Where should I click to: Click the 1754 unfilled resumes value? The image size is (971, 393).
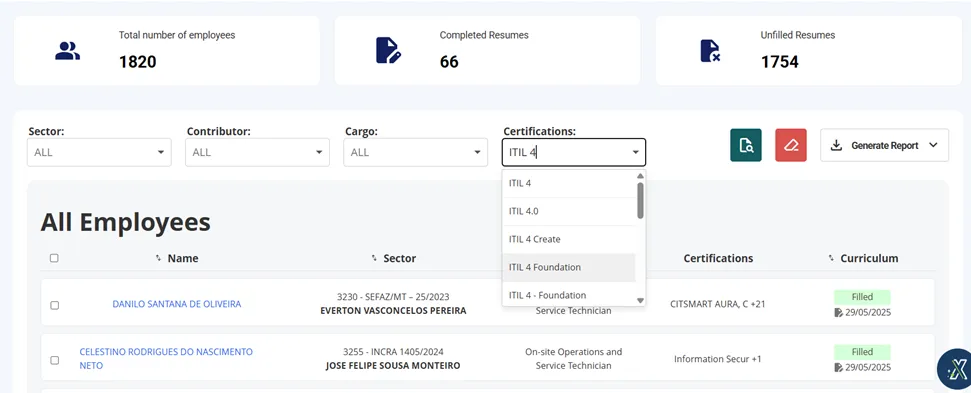tap(780, 62)
